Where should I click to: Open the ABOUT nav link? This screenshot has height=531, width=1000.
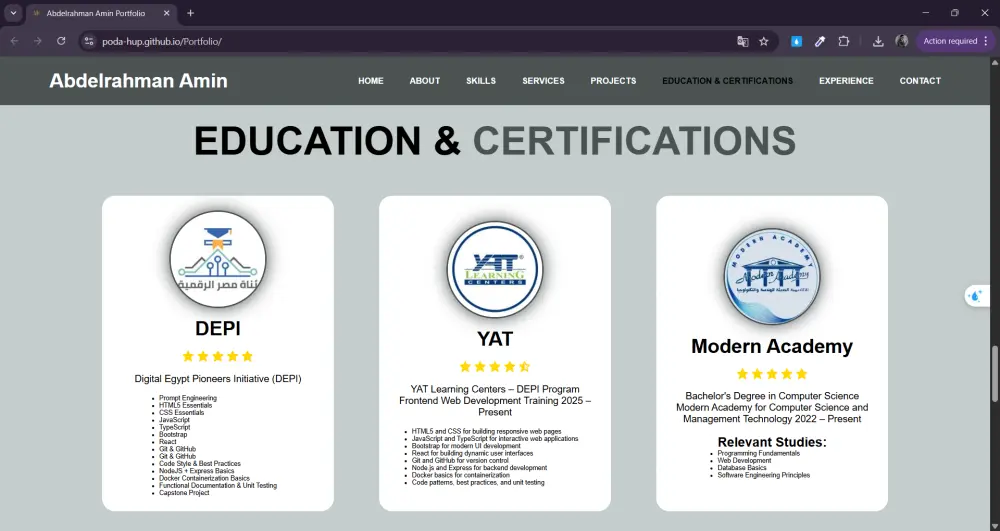point(425,81)
